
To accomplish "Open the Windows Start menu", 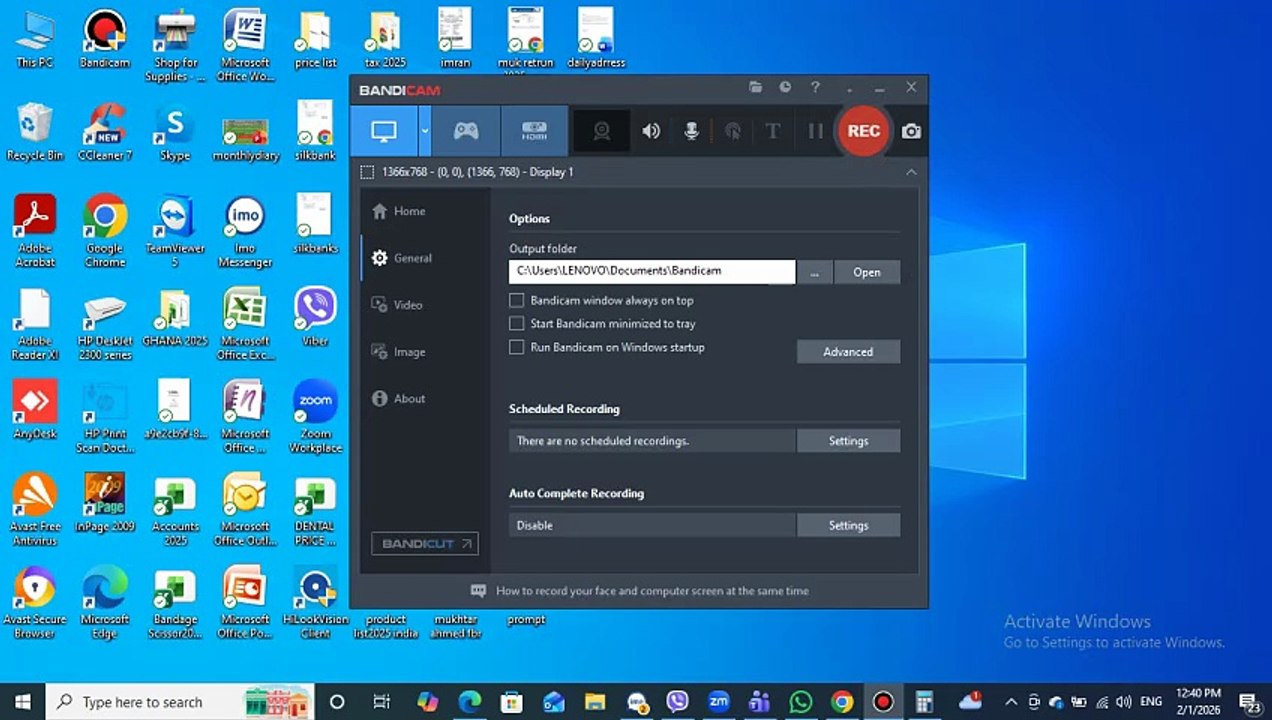I will point(22,702).
